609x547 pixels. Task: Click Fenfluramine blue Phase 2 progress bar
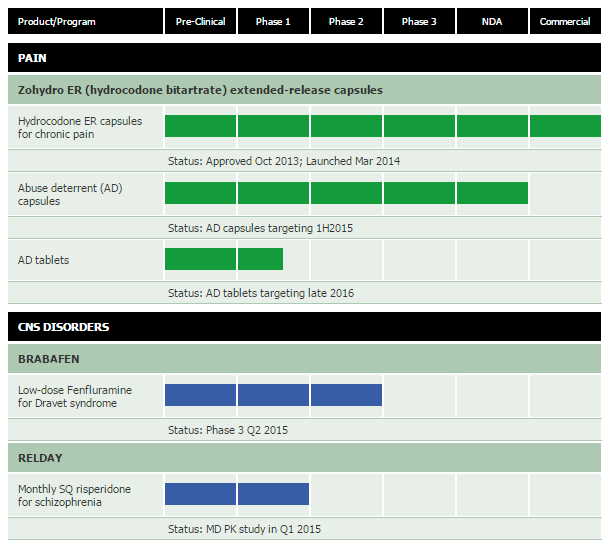pyautogui.click(x=346, y=395)
